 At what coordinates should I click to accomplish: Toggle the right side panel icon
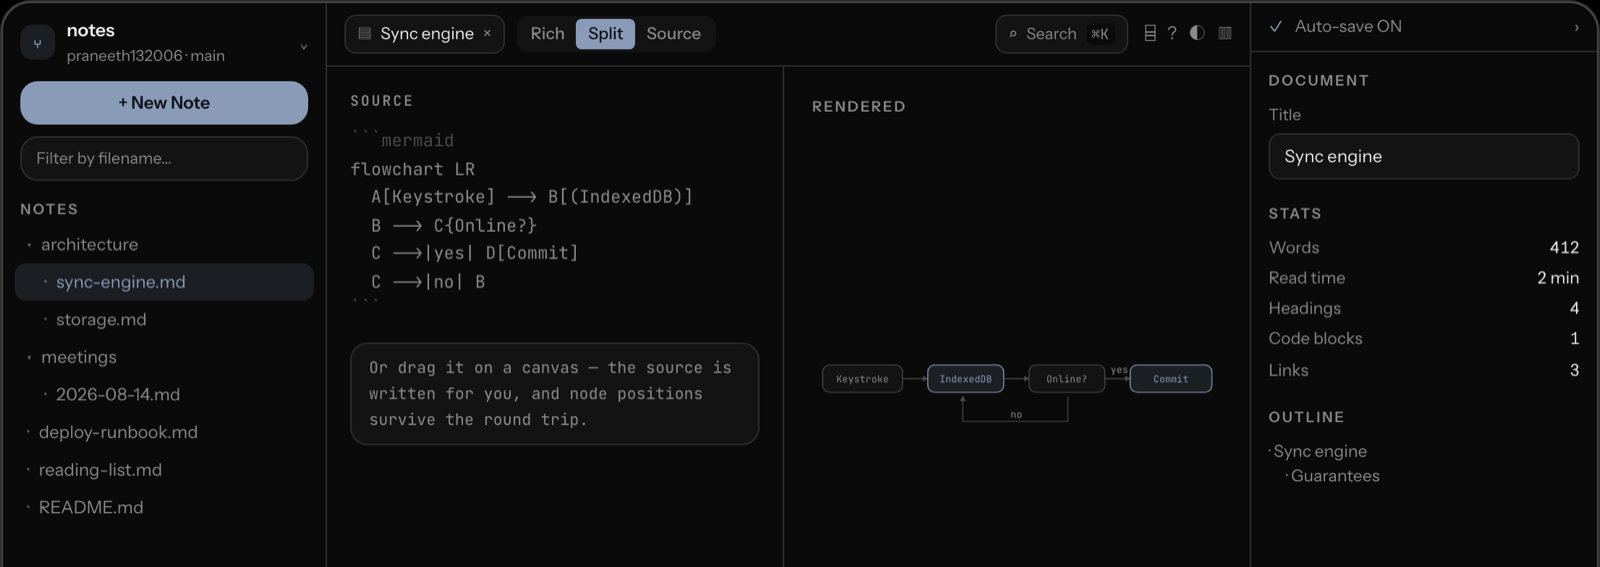tap(1225, 33)
